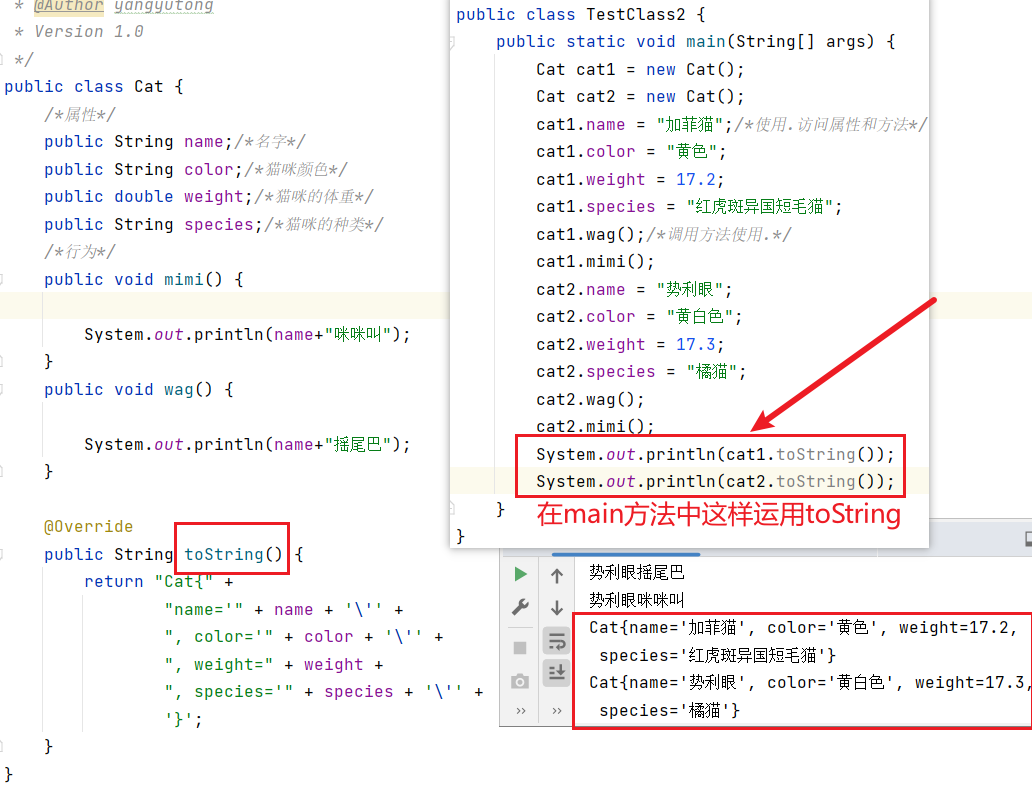
Task: Click the "摇尾巴" string literal
Action: 358,444
